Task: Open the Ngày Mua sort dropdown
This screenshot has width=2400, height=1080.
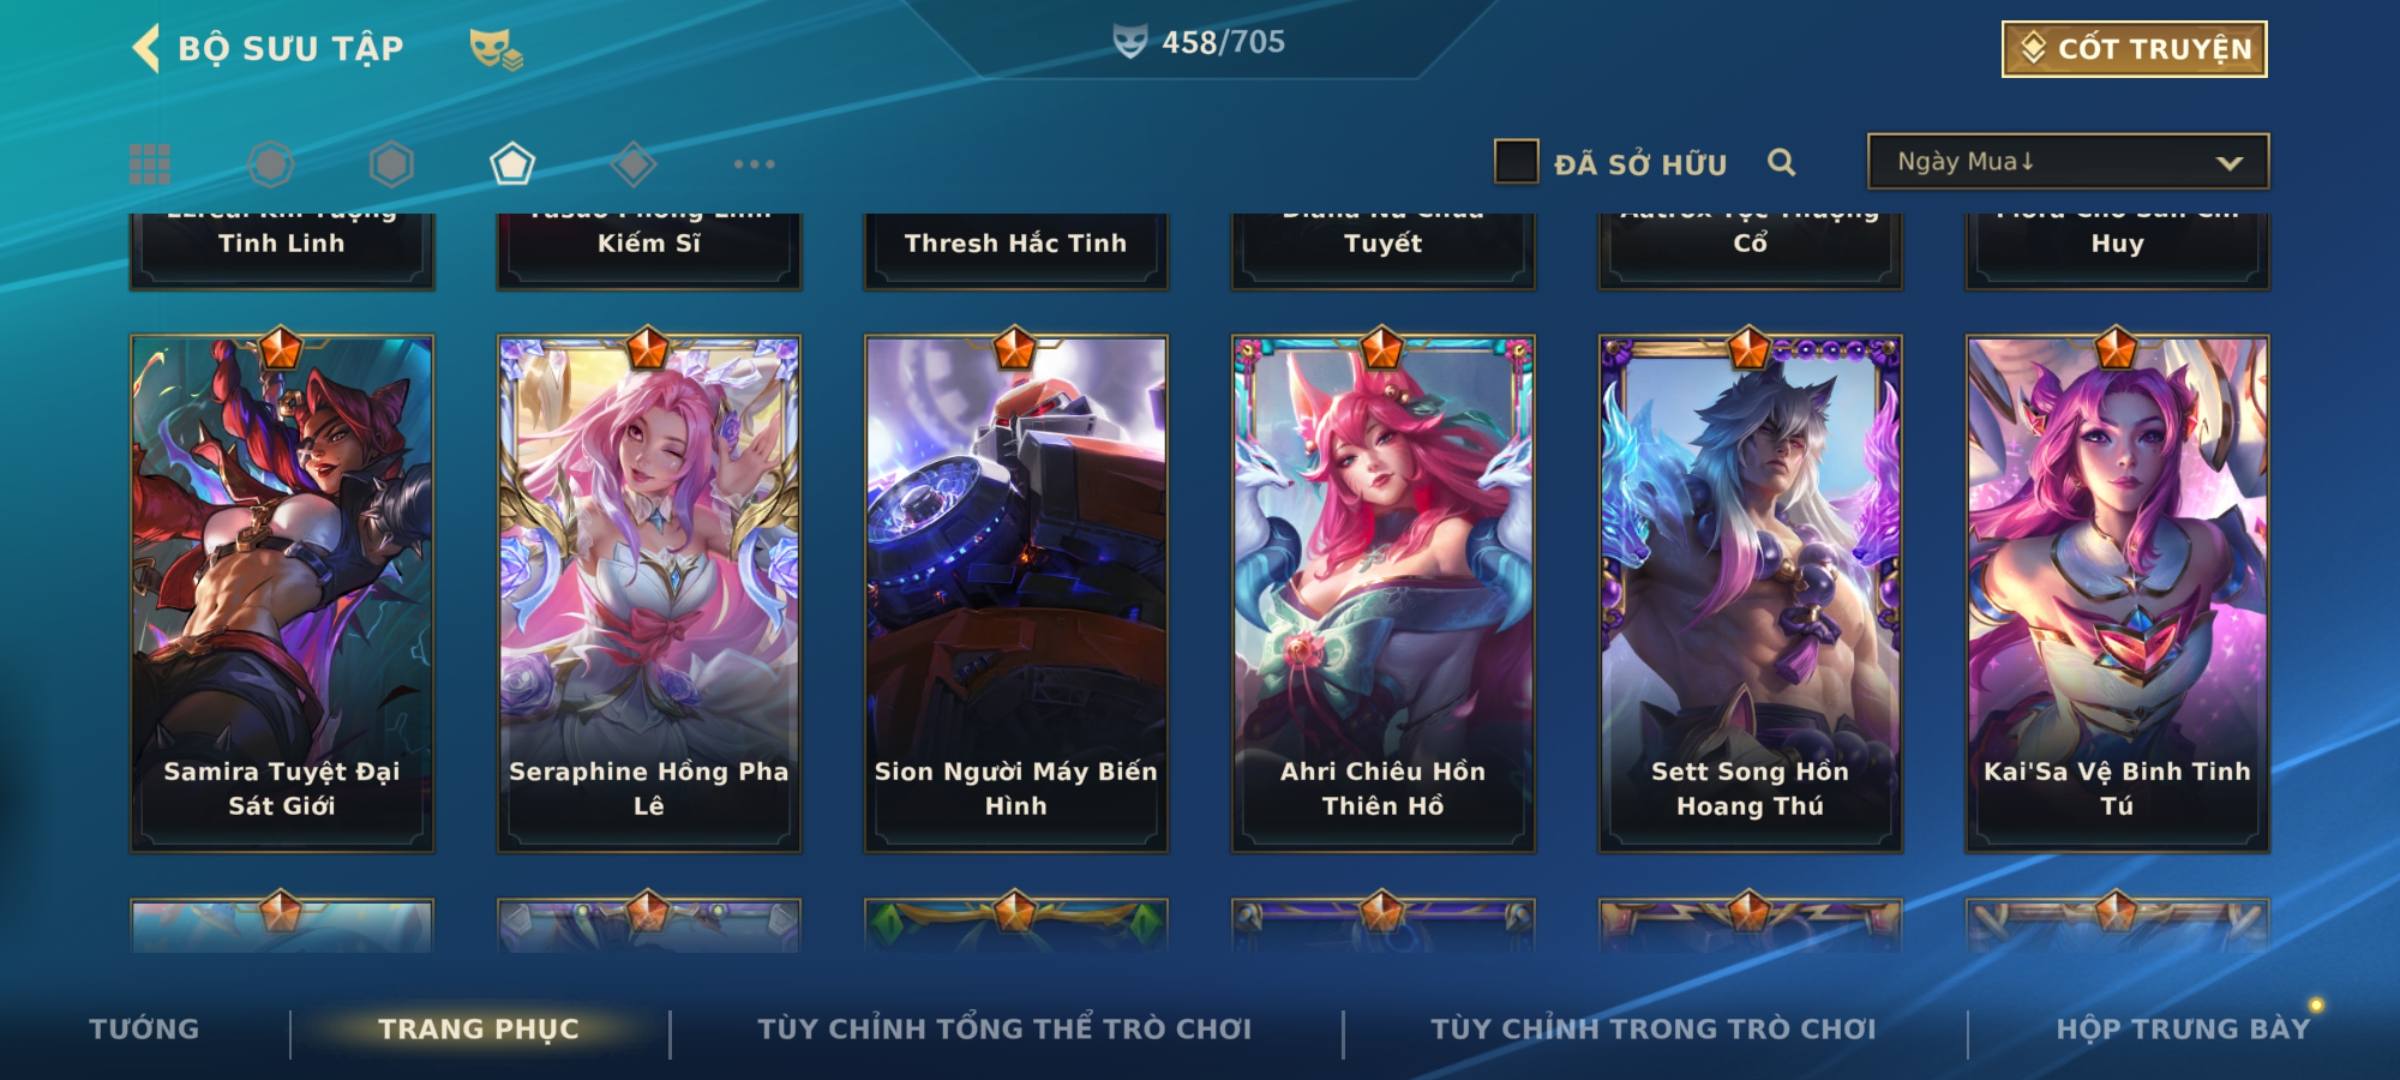Action: point(2068,161)
